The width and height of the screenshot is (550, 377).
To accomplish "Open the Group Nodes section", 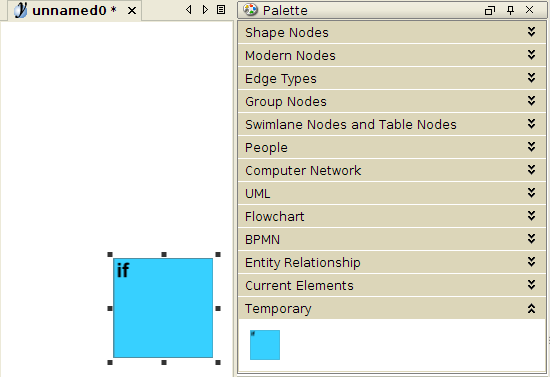I will pyautogui.click(x=391, y=101).
